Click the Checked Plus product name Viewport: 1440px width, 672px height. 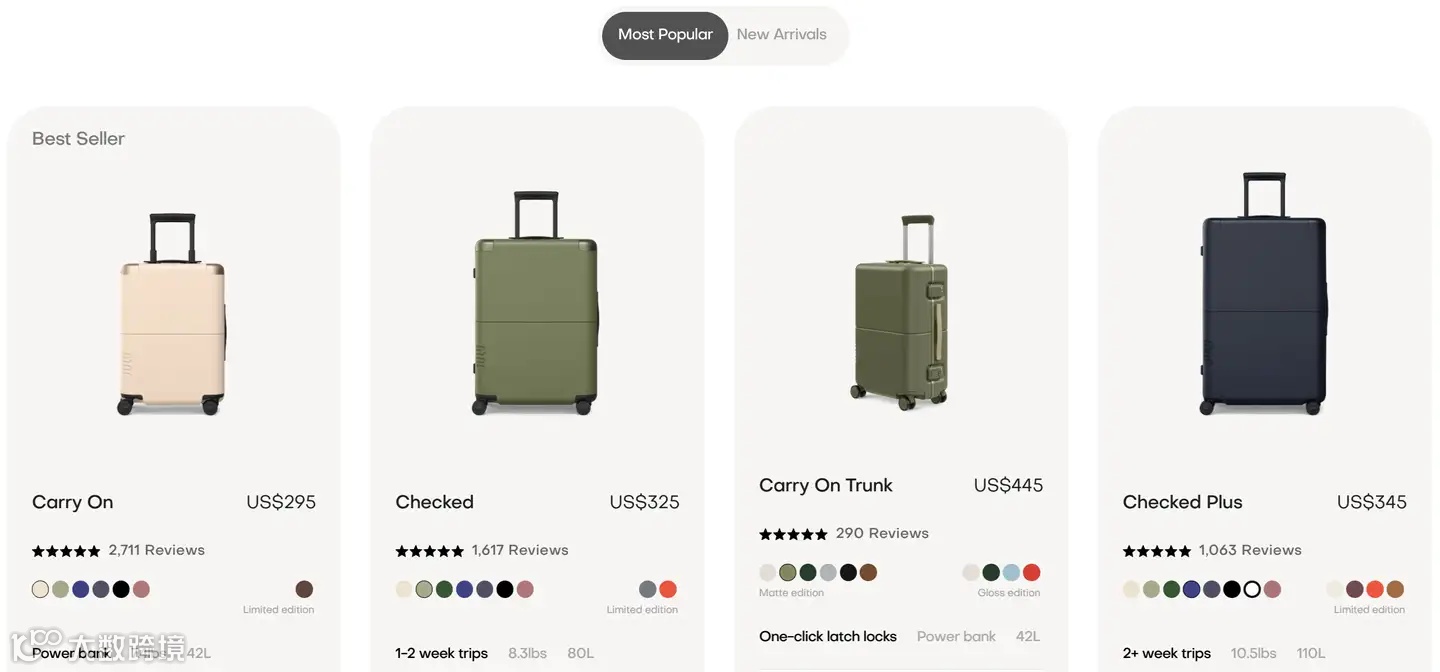tap(1182, 502)
